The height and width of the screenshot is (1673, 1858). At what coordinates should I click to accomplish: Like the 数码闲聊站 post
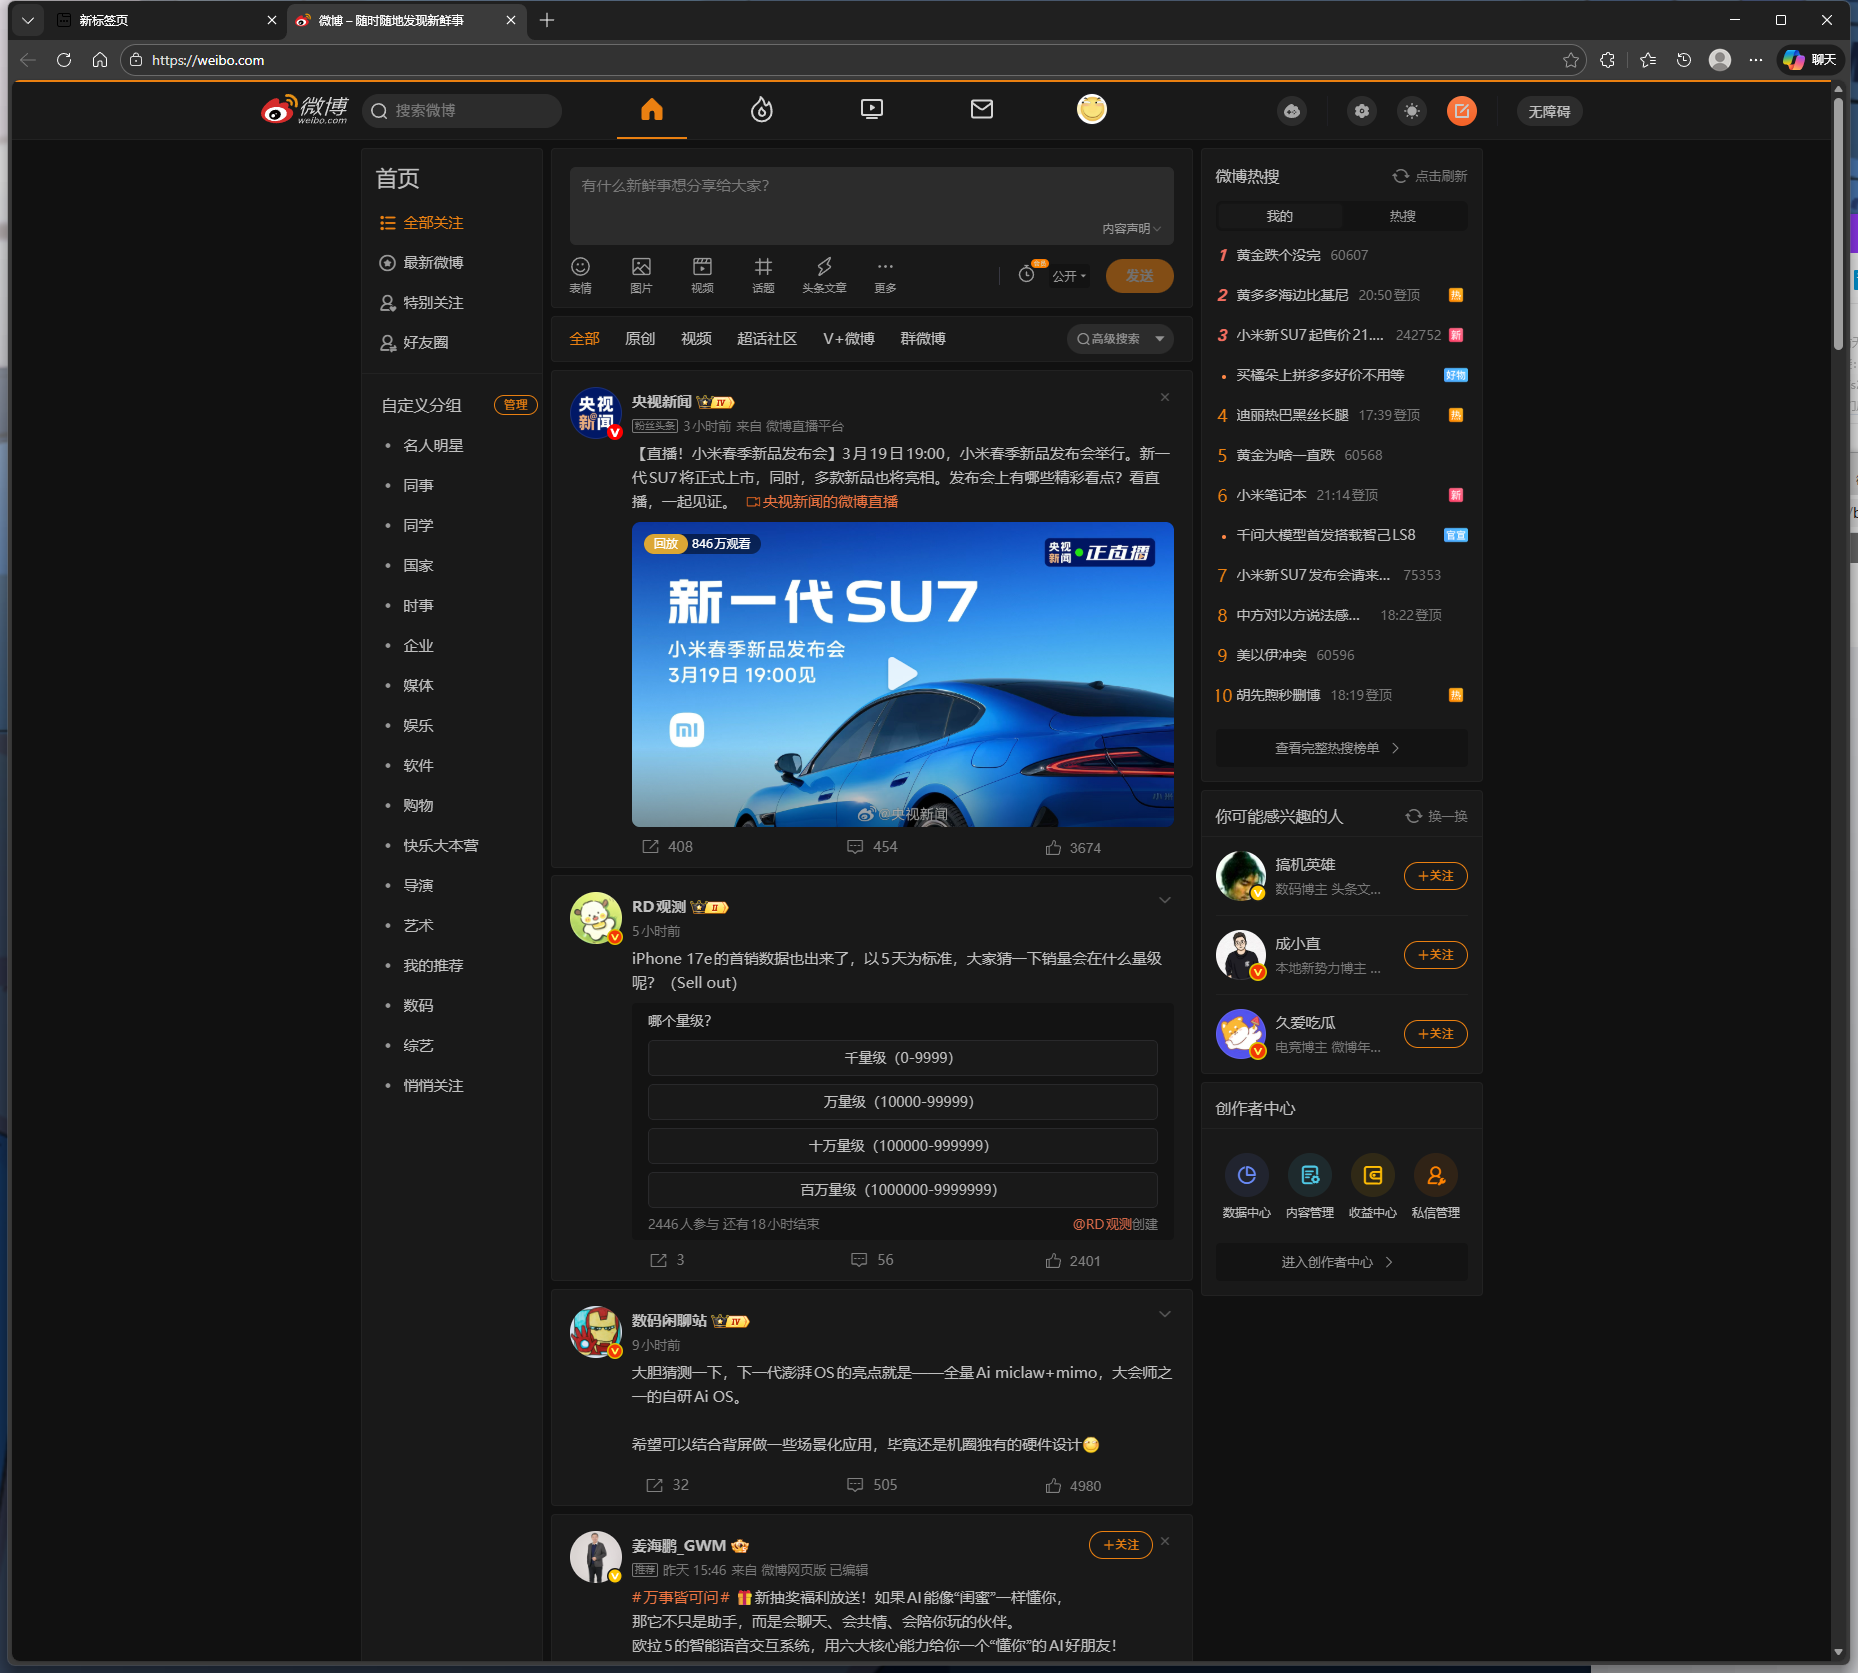1073,1486
